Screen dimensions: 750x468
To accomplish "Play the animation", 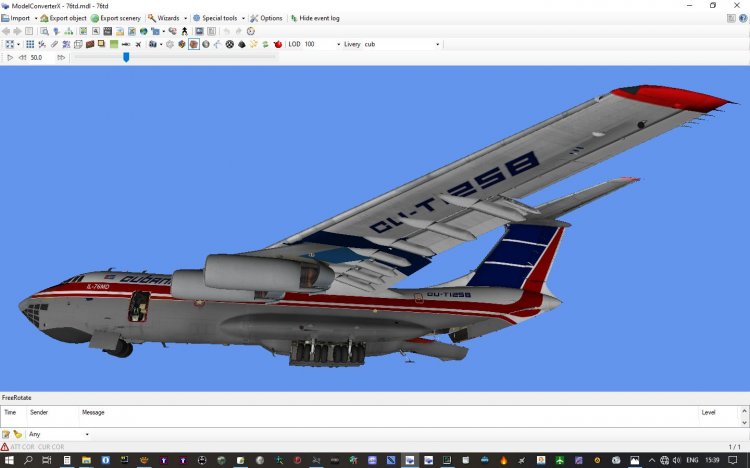I will pos(10,57).
